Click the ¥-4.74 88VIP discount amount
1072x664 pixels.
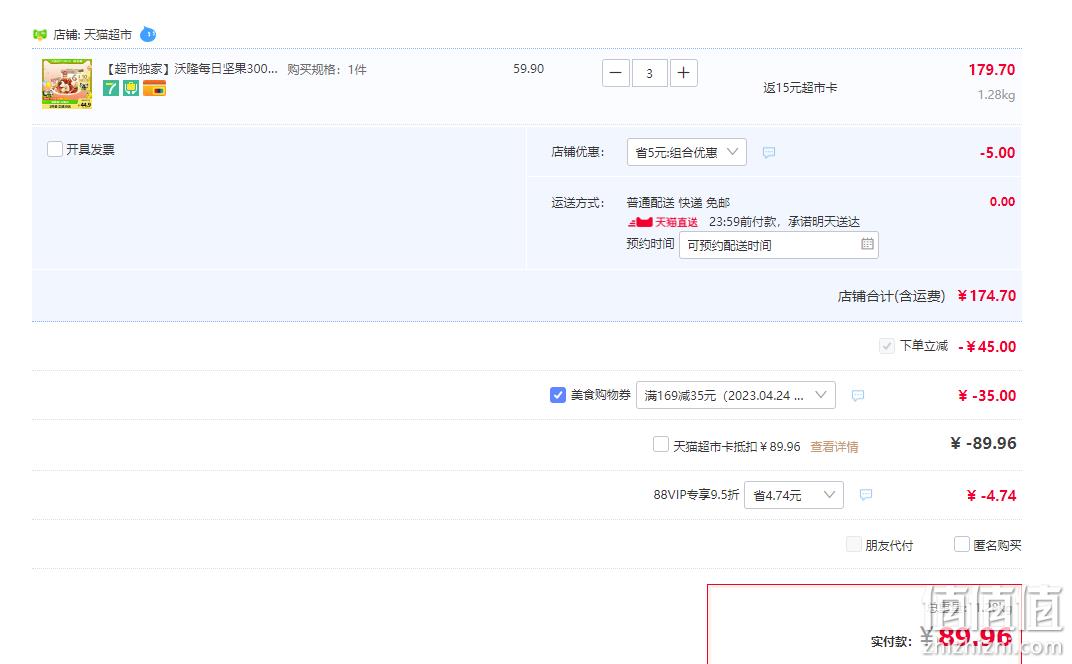coord(991,496)
